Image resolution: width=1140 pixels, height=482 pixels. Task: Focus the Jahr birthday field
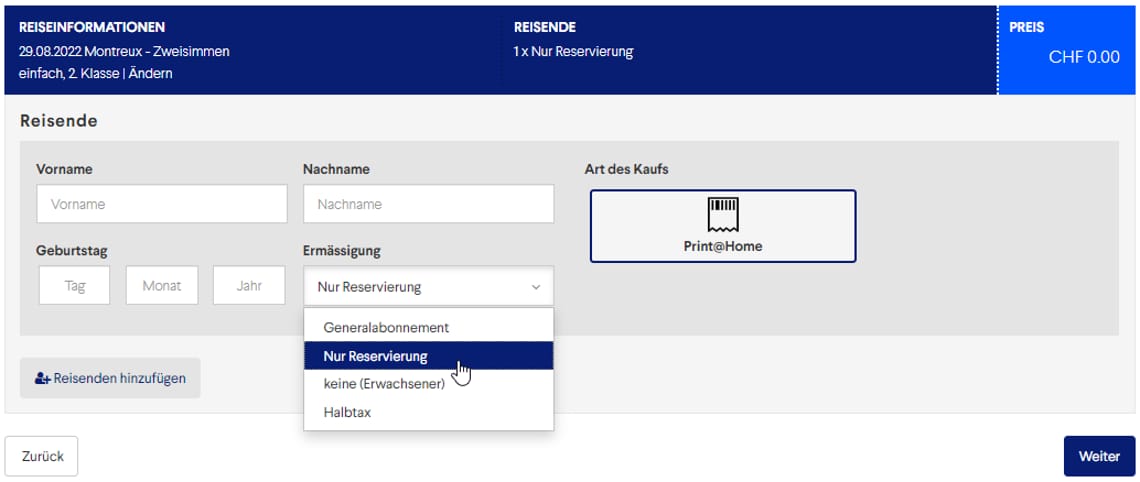249,286
